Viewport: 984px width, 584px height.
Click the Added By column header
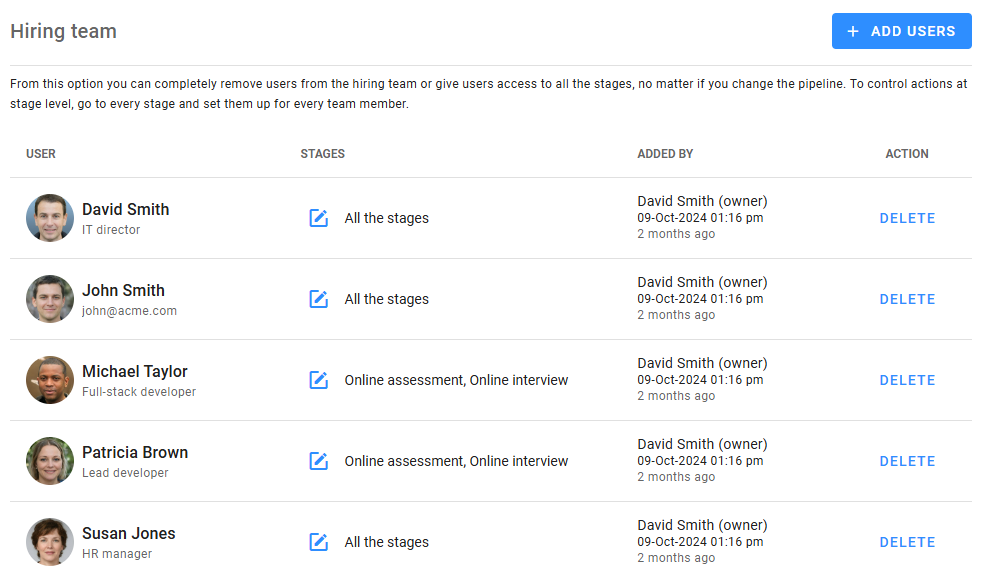[x=665, y=154]
